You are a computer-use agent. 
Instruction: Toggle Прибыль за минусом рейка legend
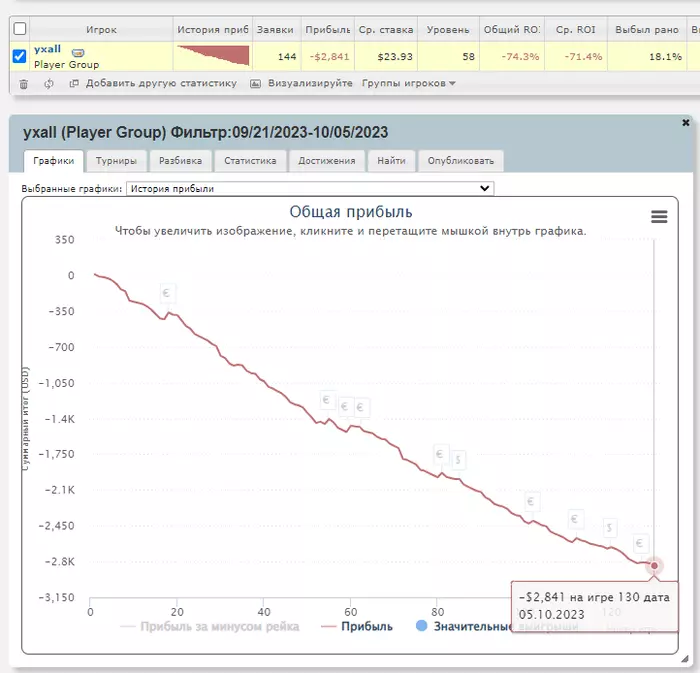pos(210,626)
